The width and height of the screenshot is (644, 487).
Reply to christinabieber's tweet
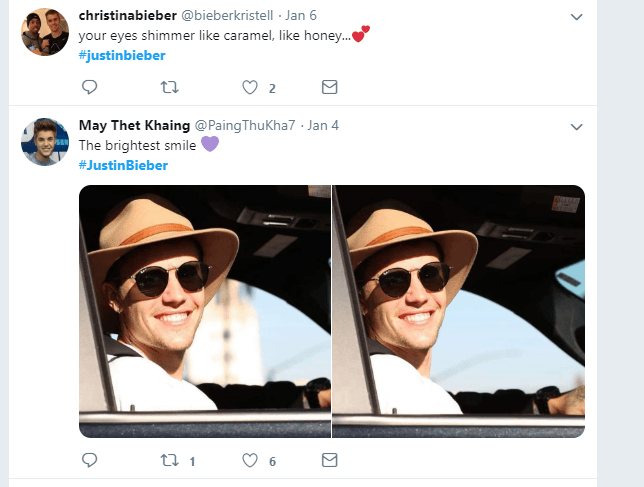[88, 87]
